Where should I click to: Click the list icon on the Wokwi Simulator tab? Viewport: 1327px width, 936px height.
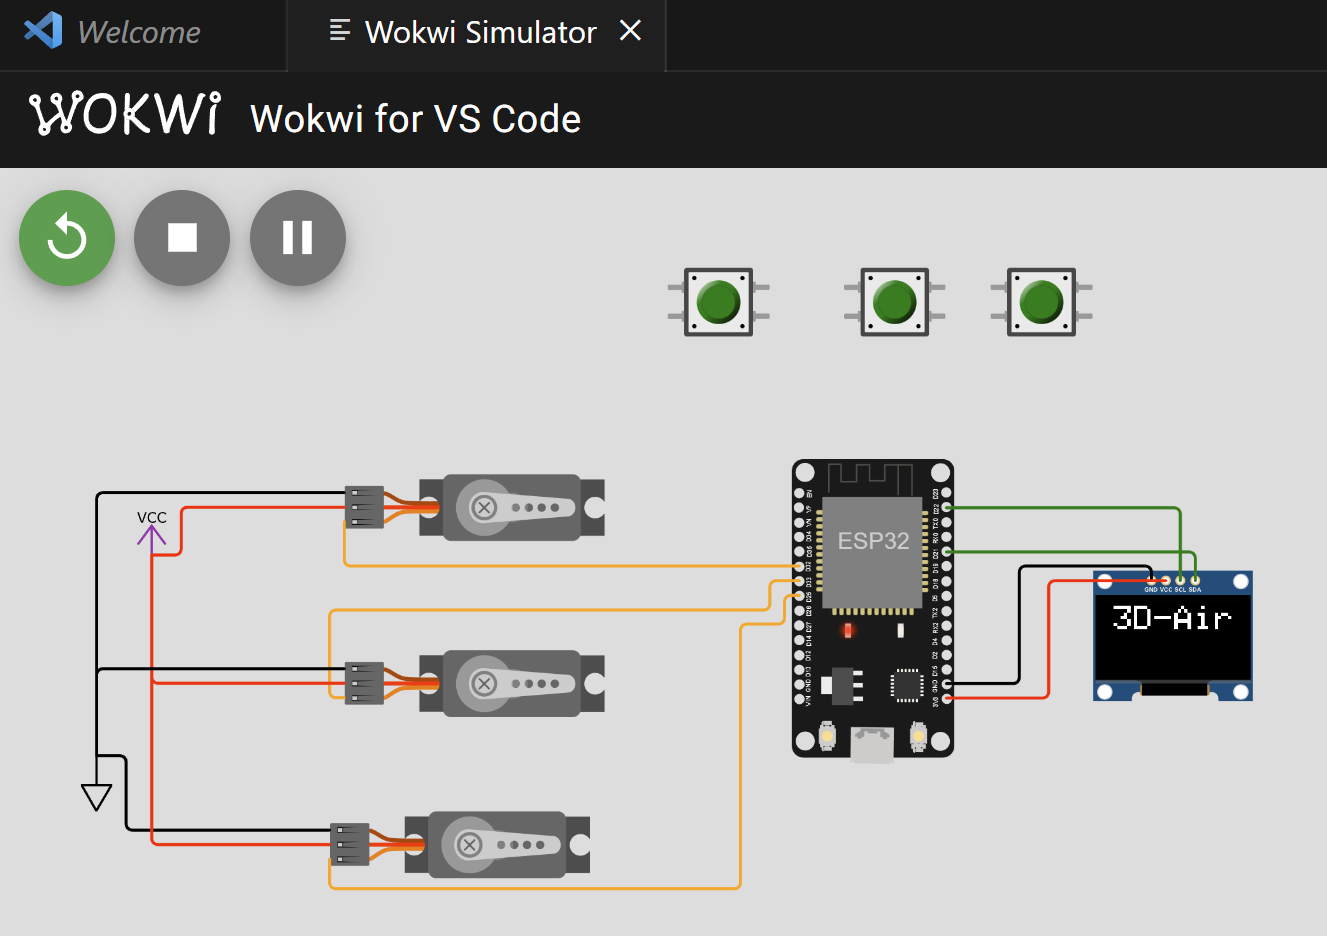point(340,31)
